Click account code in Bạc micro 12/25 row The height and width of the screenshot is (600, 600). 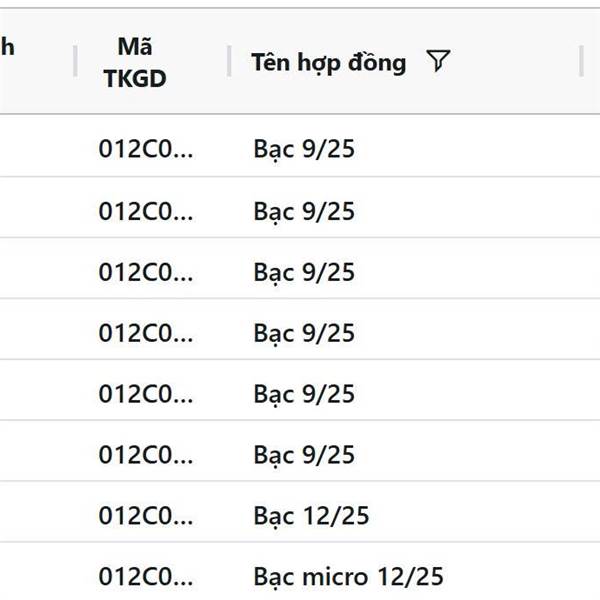click(x=146, y=577)
